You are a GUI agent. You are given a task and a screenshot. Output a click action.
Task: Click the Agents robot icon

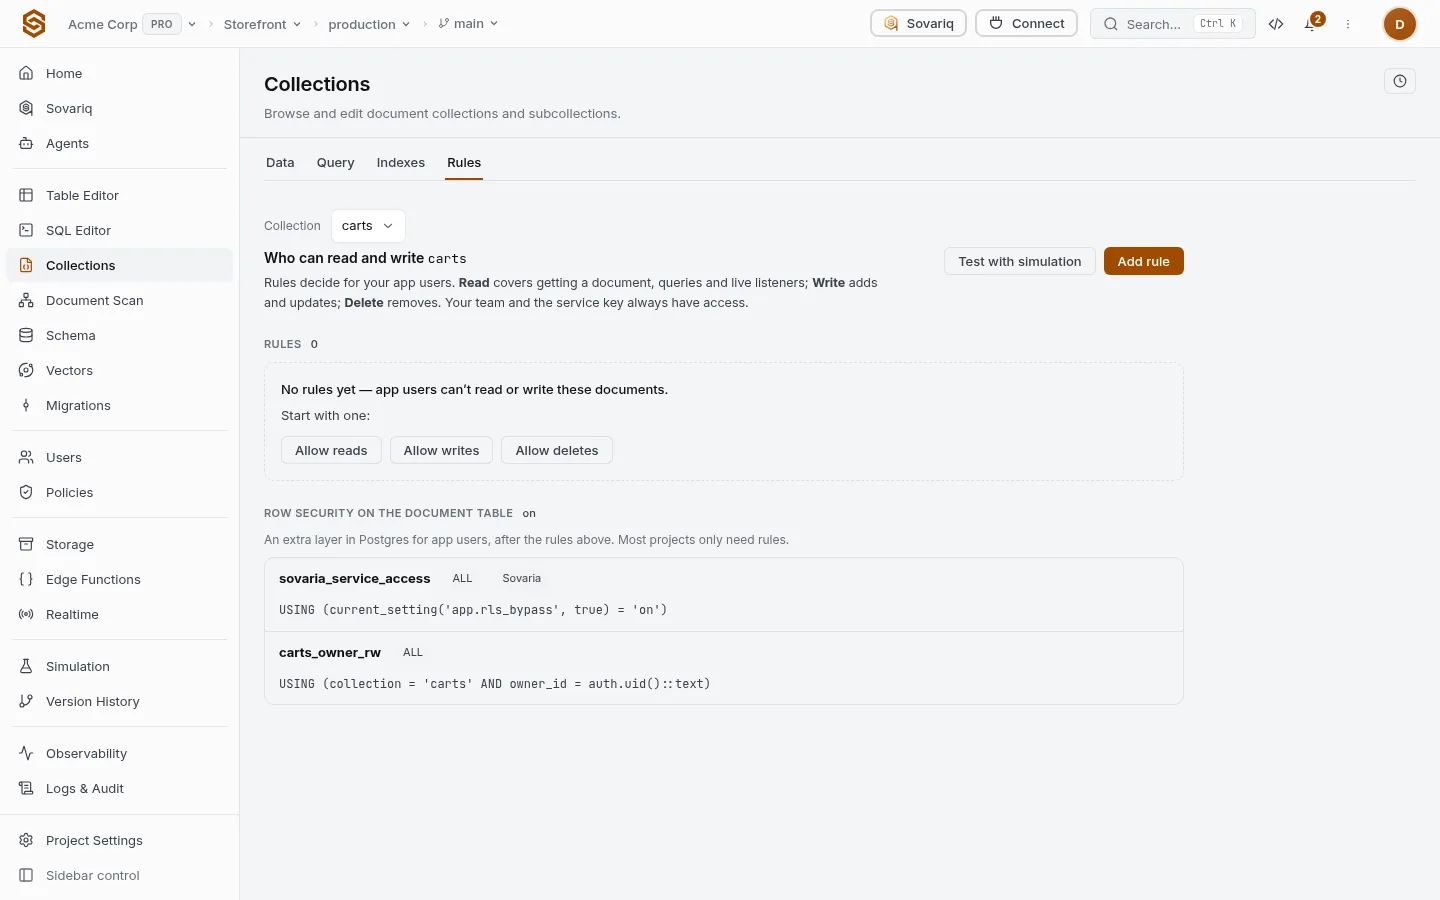point(26,143)
